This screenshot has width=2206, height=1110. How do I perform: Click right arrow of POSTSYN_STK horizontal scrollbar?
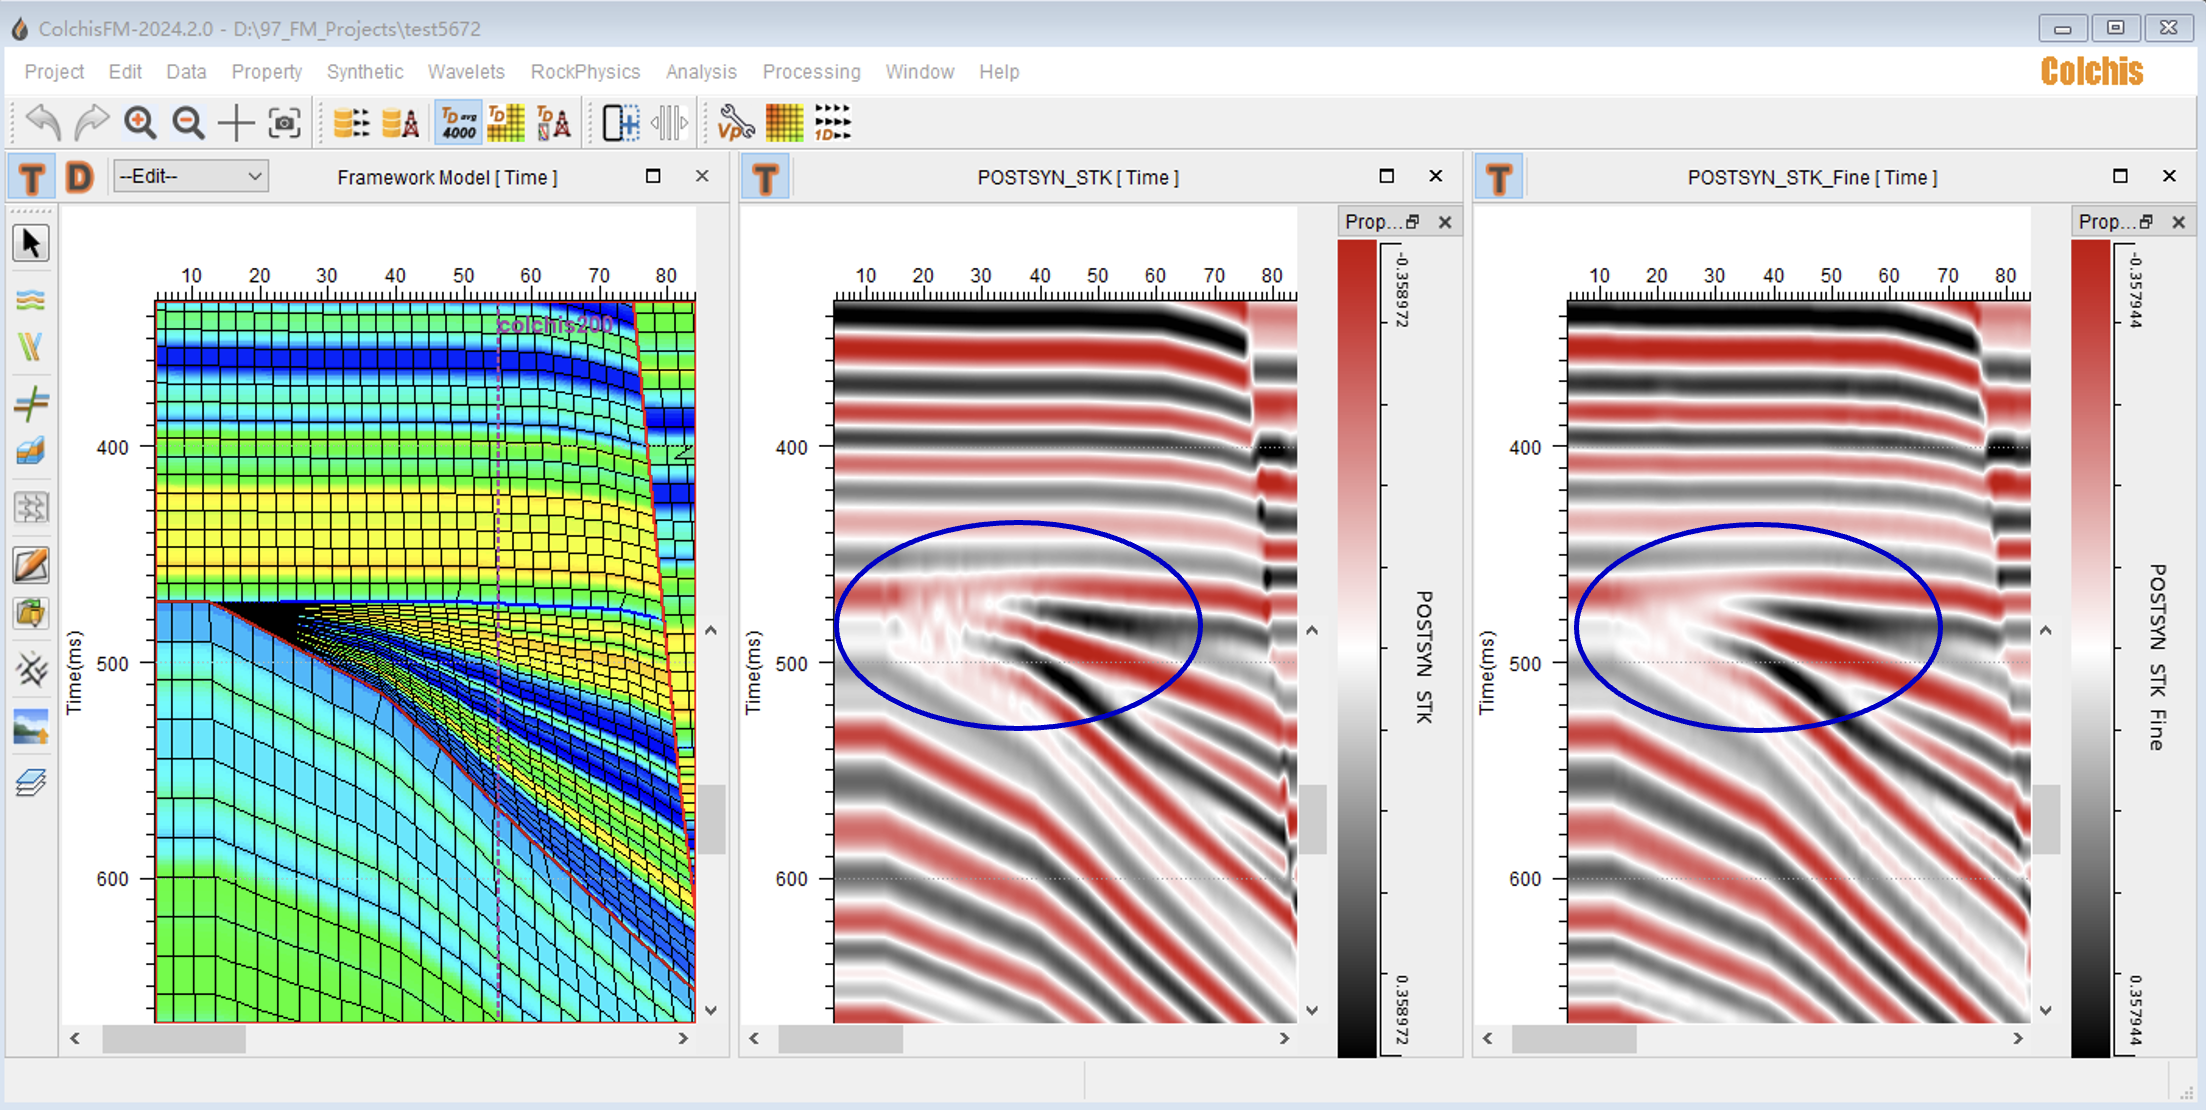1285,1039
